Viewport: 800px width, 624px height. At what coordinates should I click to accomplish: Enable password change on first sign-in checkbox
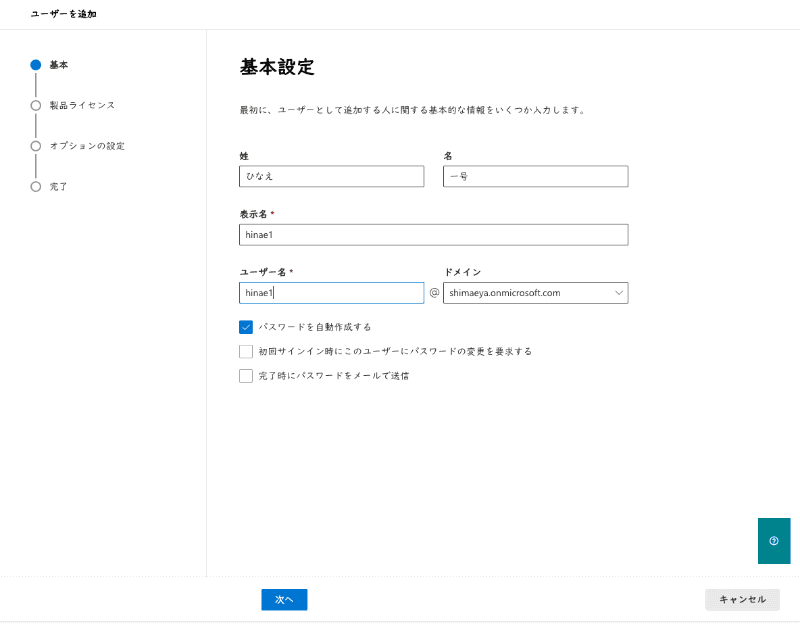click(x=246, y=352)
